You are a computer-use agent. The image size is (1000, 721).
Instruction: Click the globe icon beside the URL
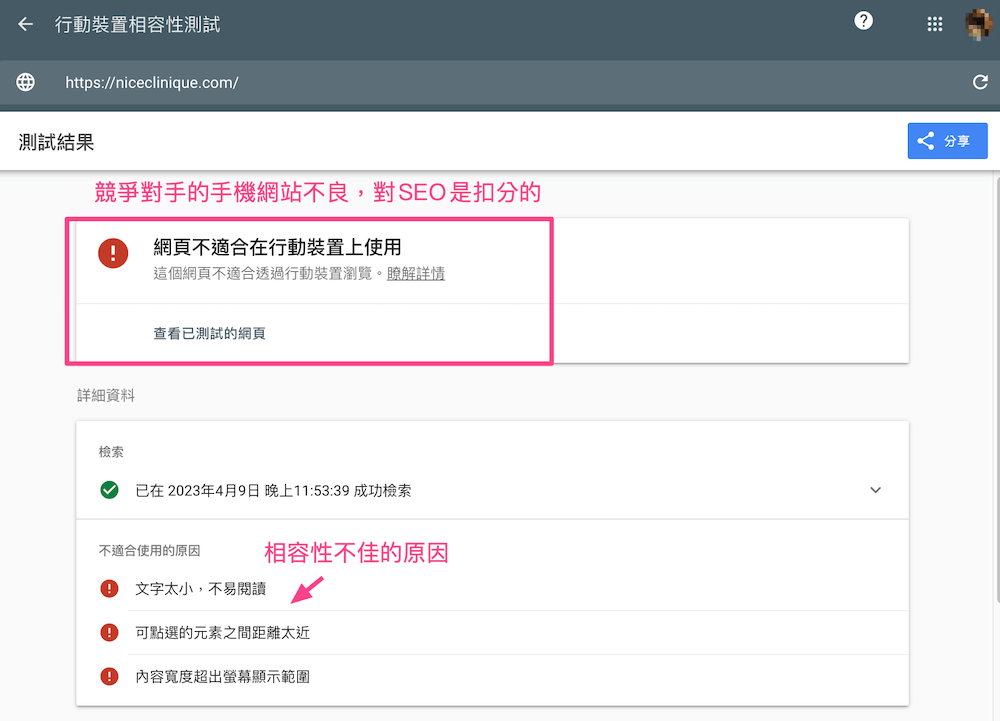[26, 82]
